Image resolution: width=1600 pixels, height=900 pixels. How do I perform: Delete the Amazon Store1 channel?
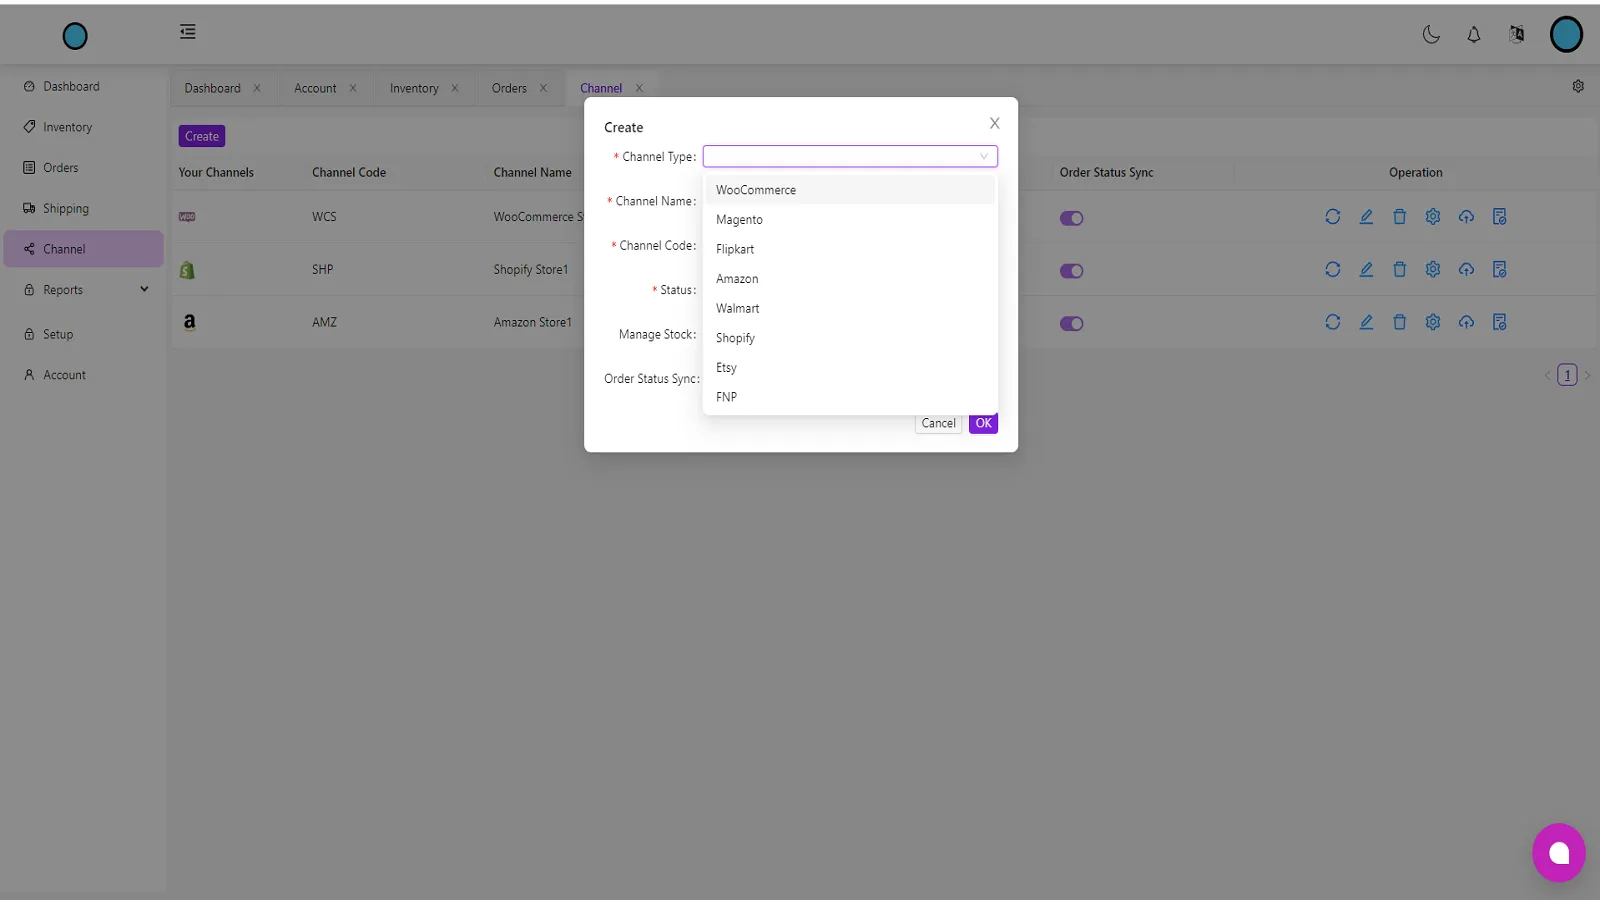[x=1399, y=322]
